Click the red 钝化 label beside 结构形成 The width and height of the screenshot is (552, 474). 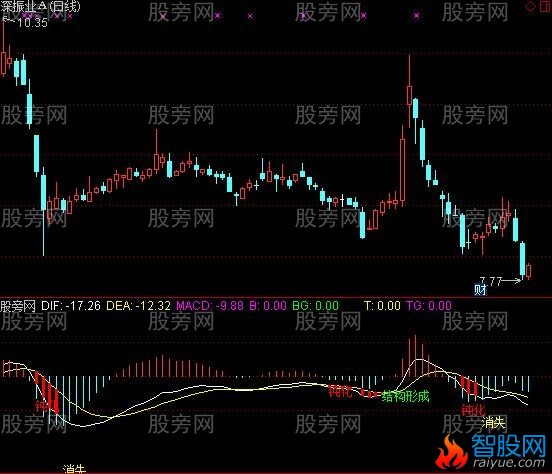click(340, 391)
